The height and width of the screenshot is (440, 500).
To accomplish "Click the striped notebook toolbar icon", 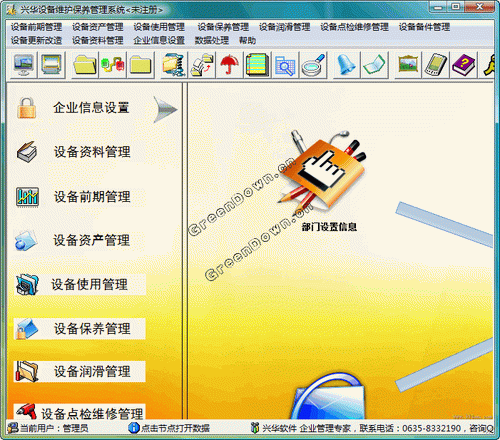I will tap(257, 65).
